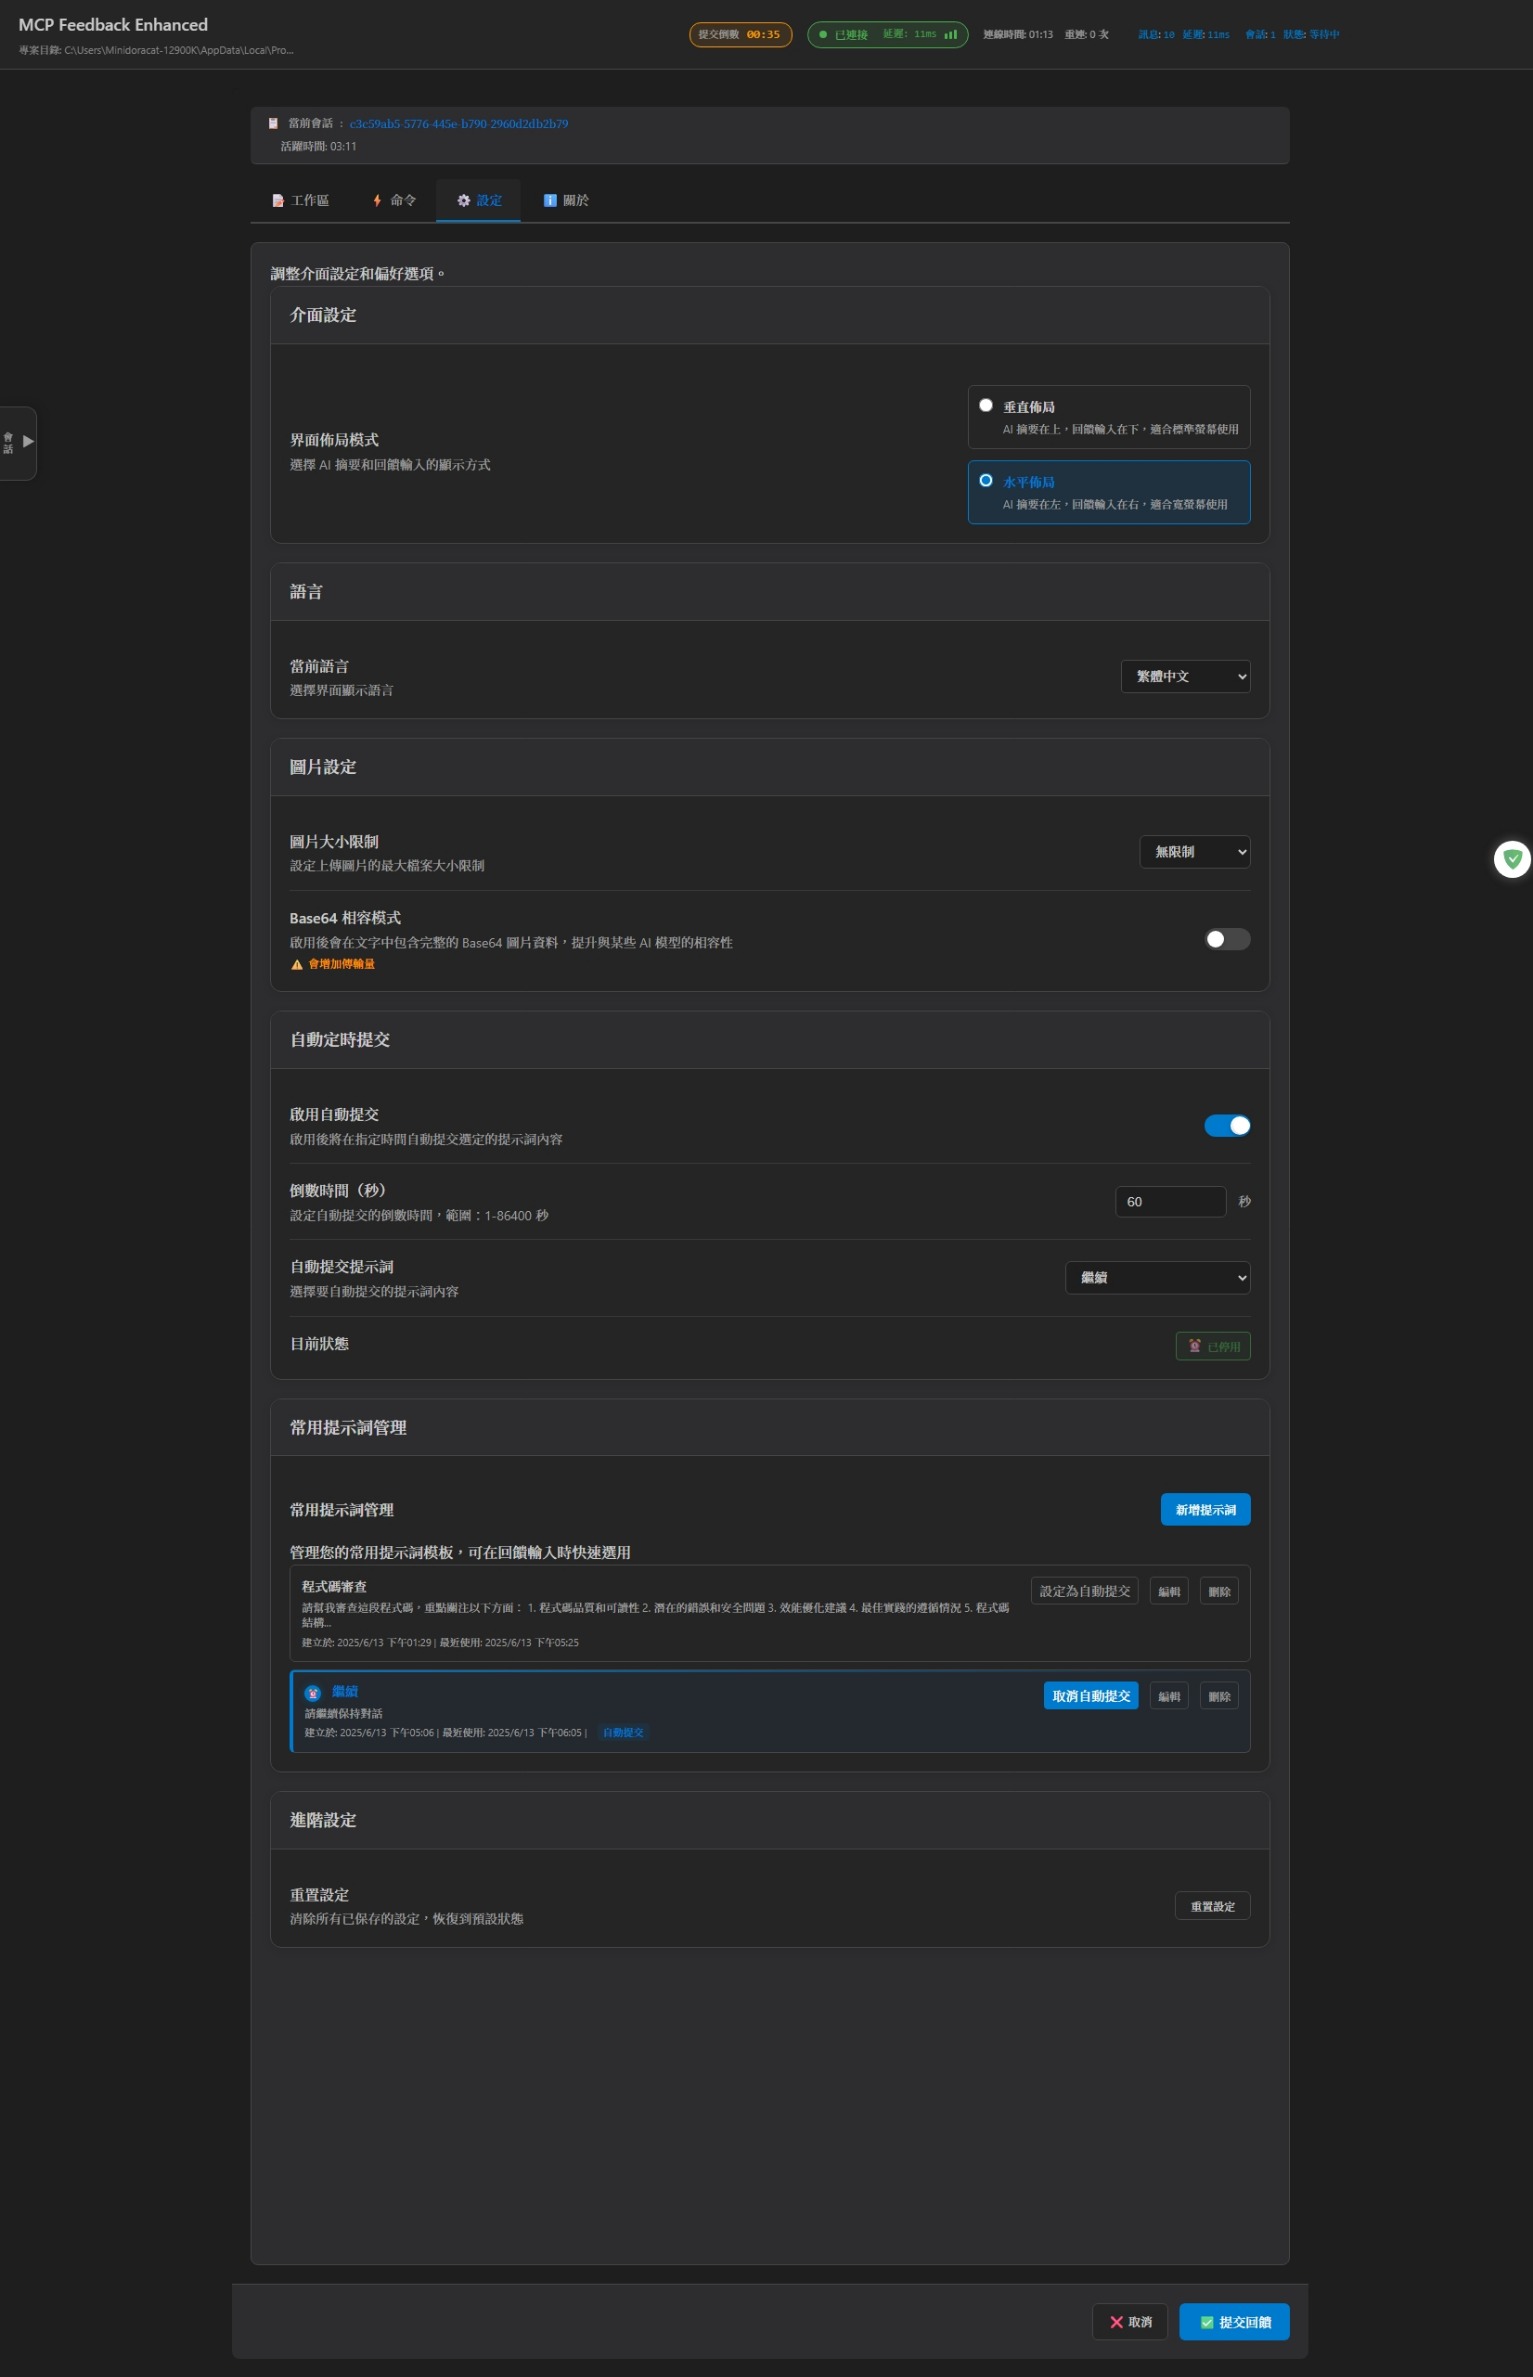Click the countdown seconds input showing 60

[x=1170, y=1202]
